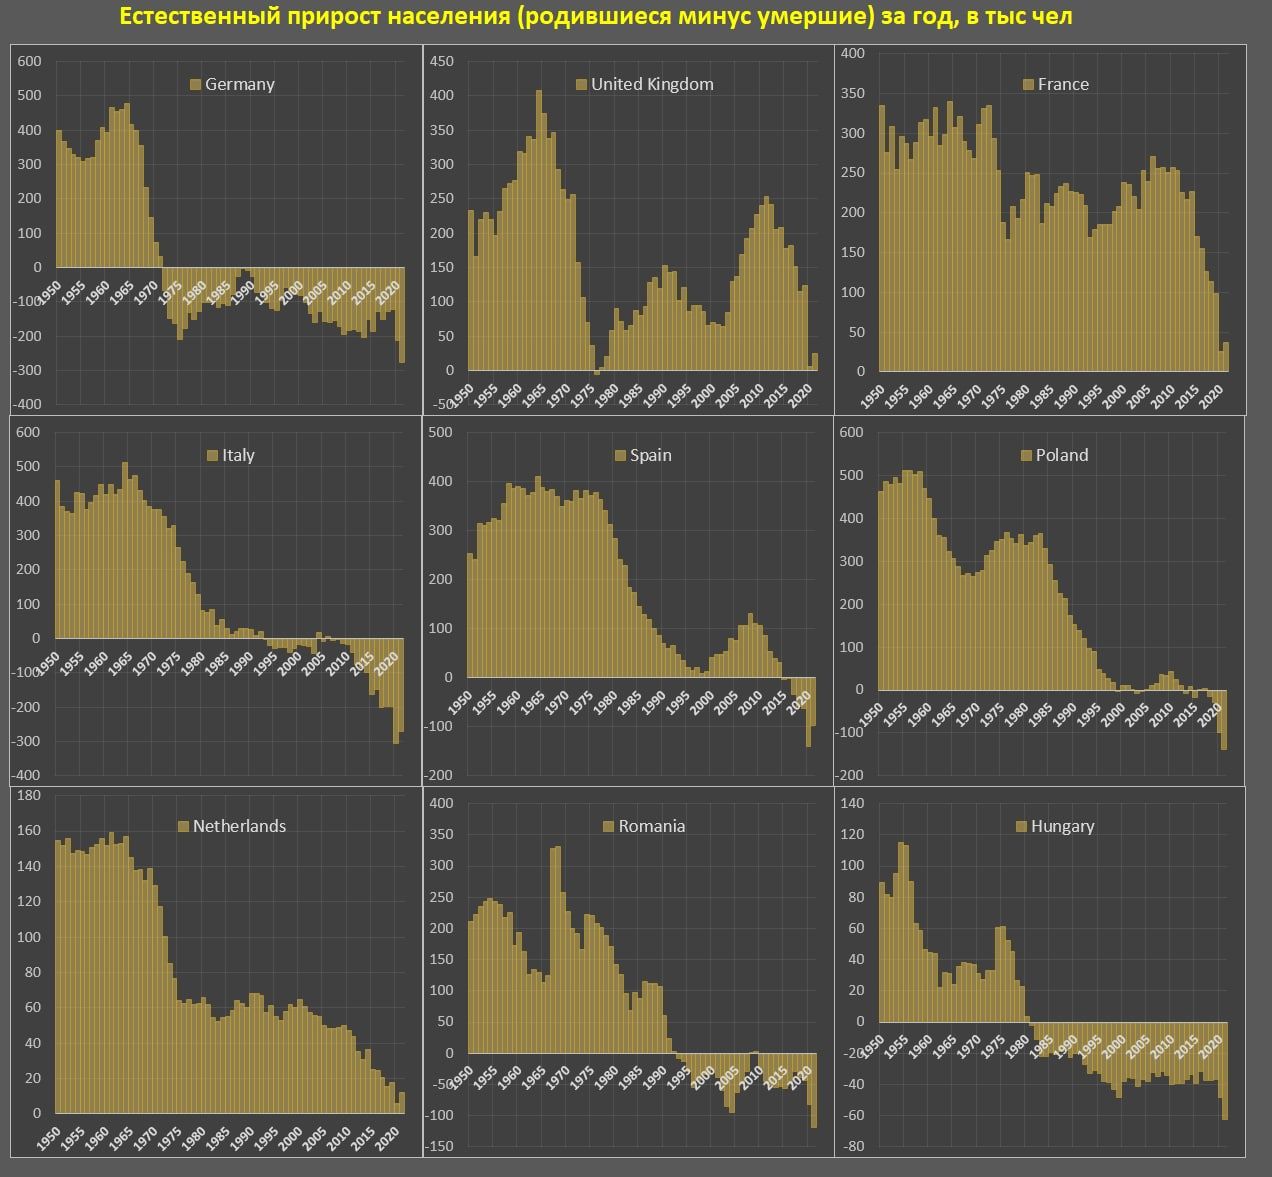The width and height of the screenshot is (1272, 1177).
Task: Click the France legend color marker
Action: 1028,85
